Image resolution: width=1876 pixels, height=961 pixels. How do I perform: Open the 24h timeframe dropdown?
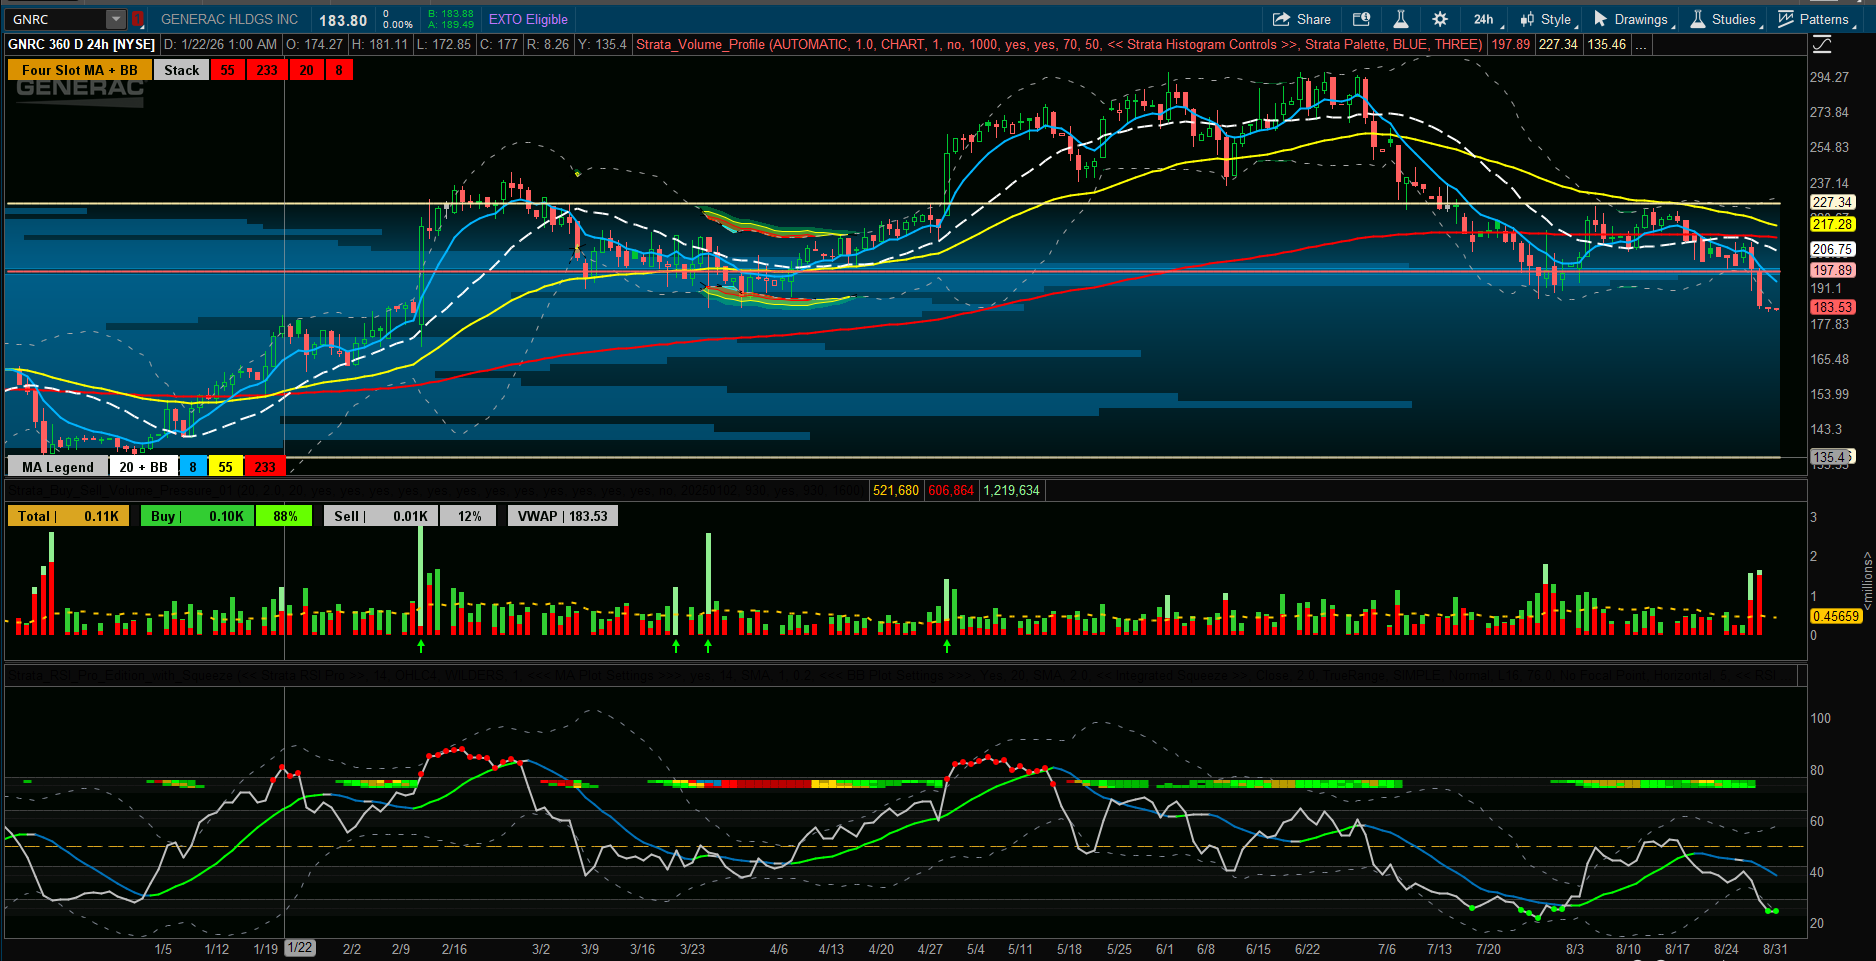(1484, 19)
